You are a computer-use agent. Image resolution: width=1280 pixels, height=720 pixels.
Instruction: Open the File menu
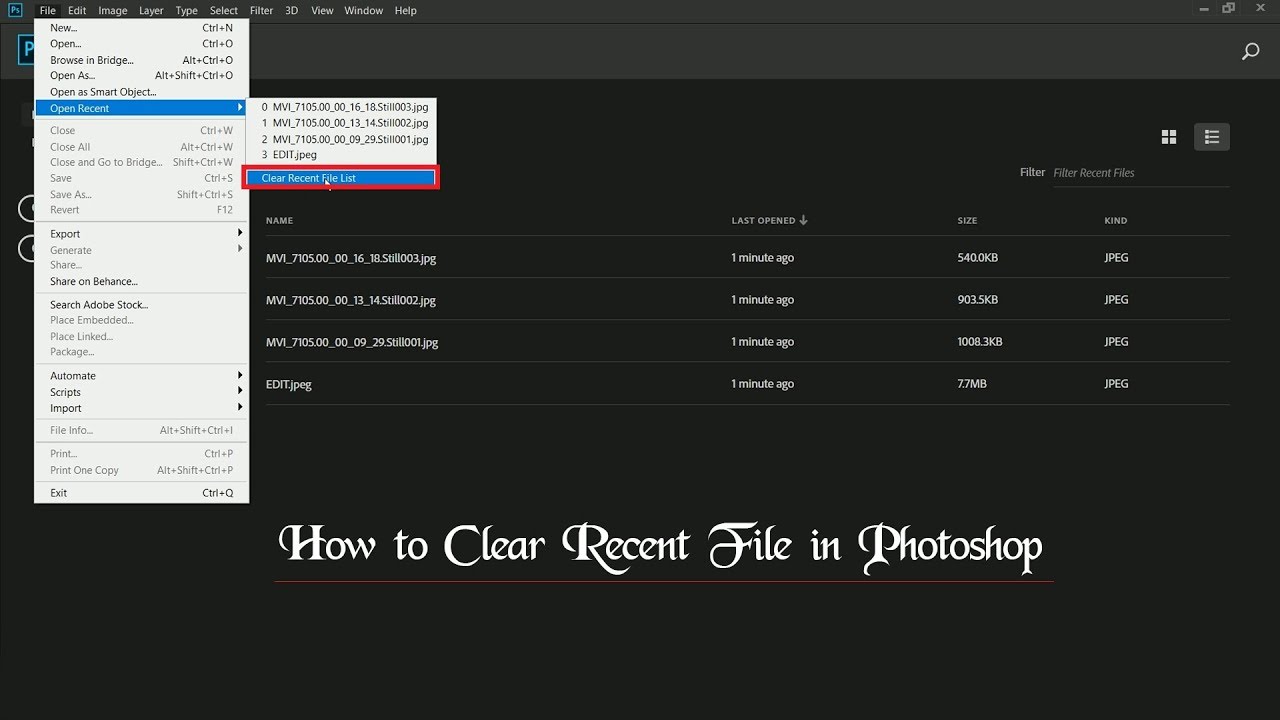[x=48, y=10]
